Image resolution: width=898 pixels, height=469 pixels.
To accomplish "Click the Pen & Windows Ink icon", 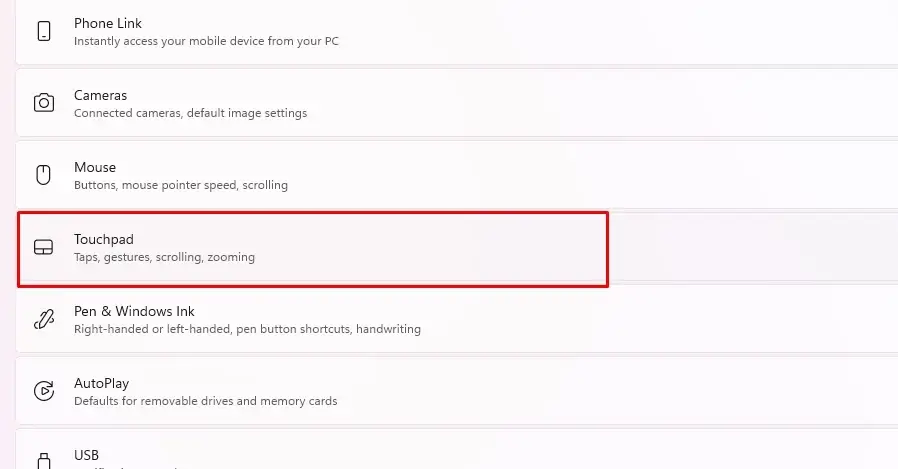I will [x=44, y=319].
